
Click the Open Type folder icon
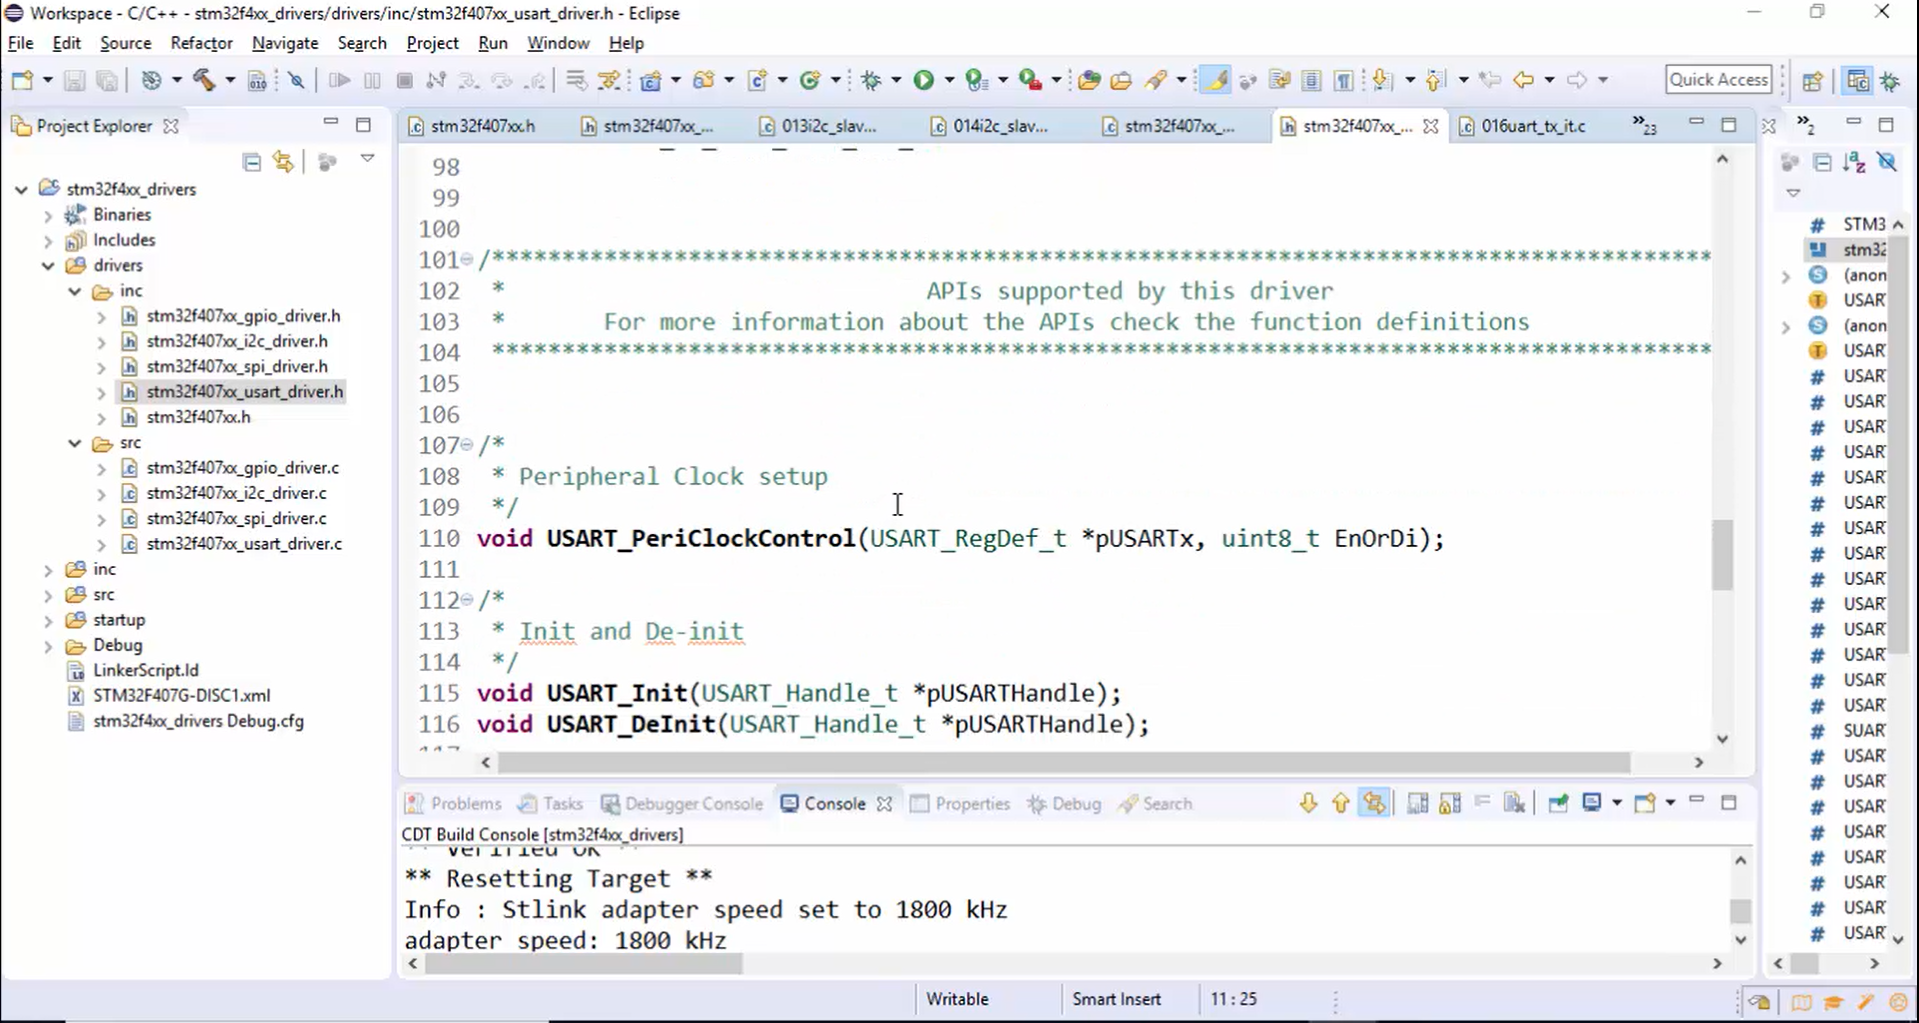(x=1089, y=80)
